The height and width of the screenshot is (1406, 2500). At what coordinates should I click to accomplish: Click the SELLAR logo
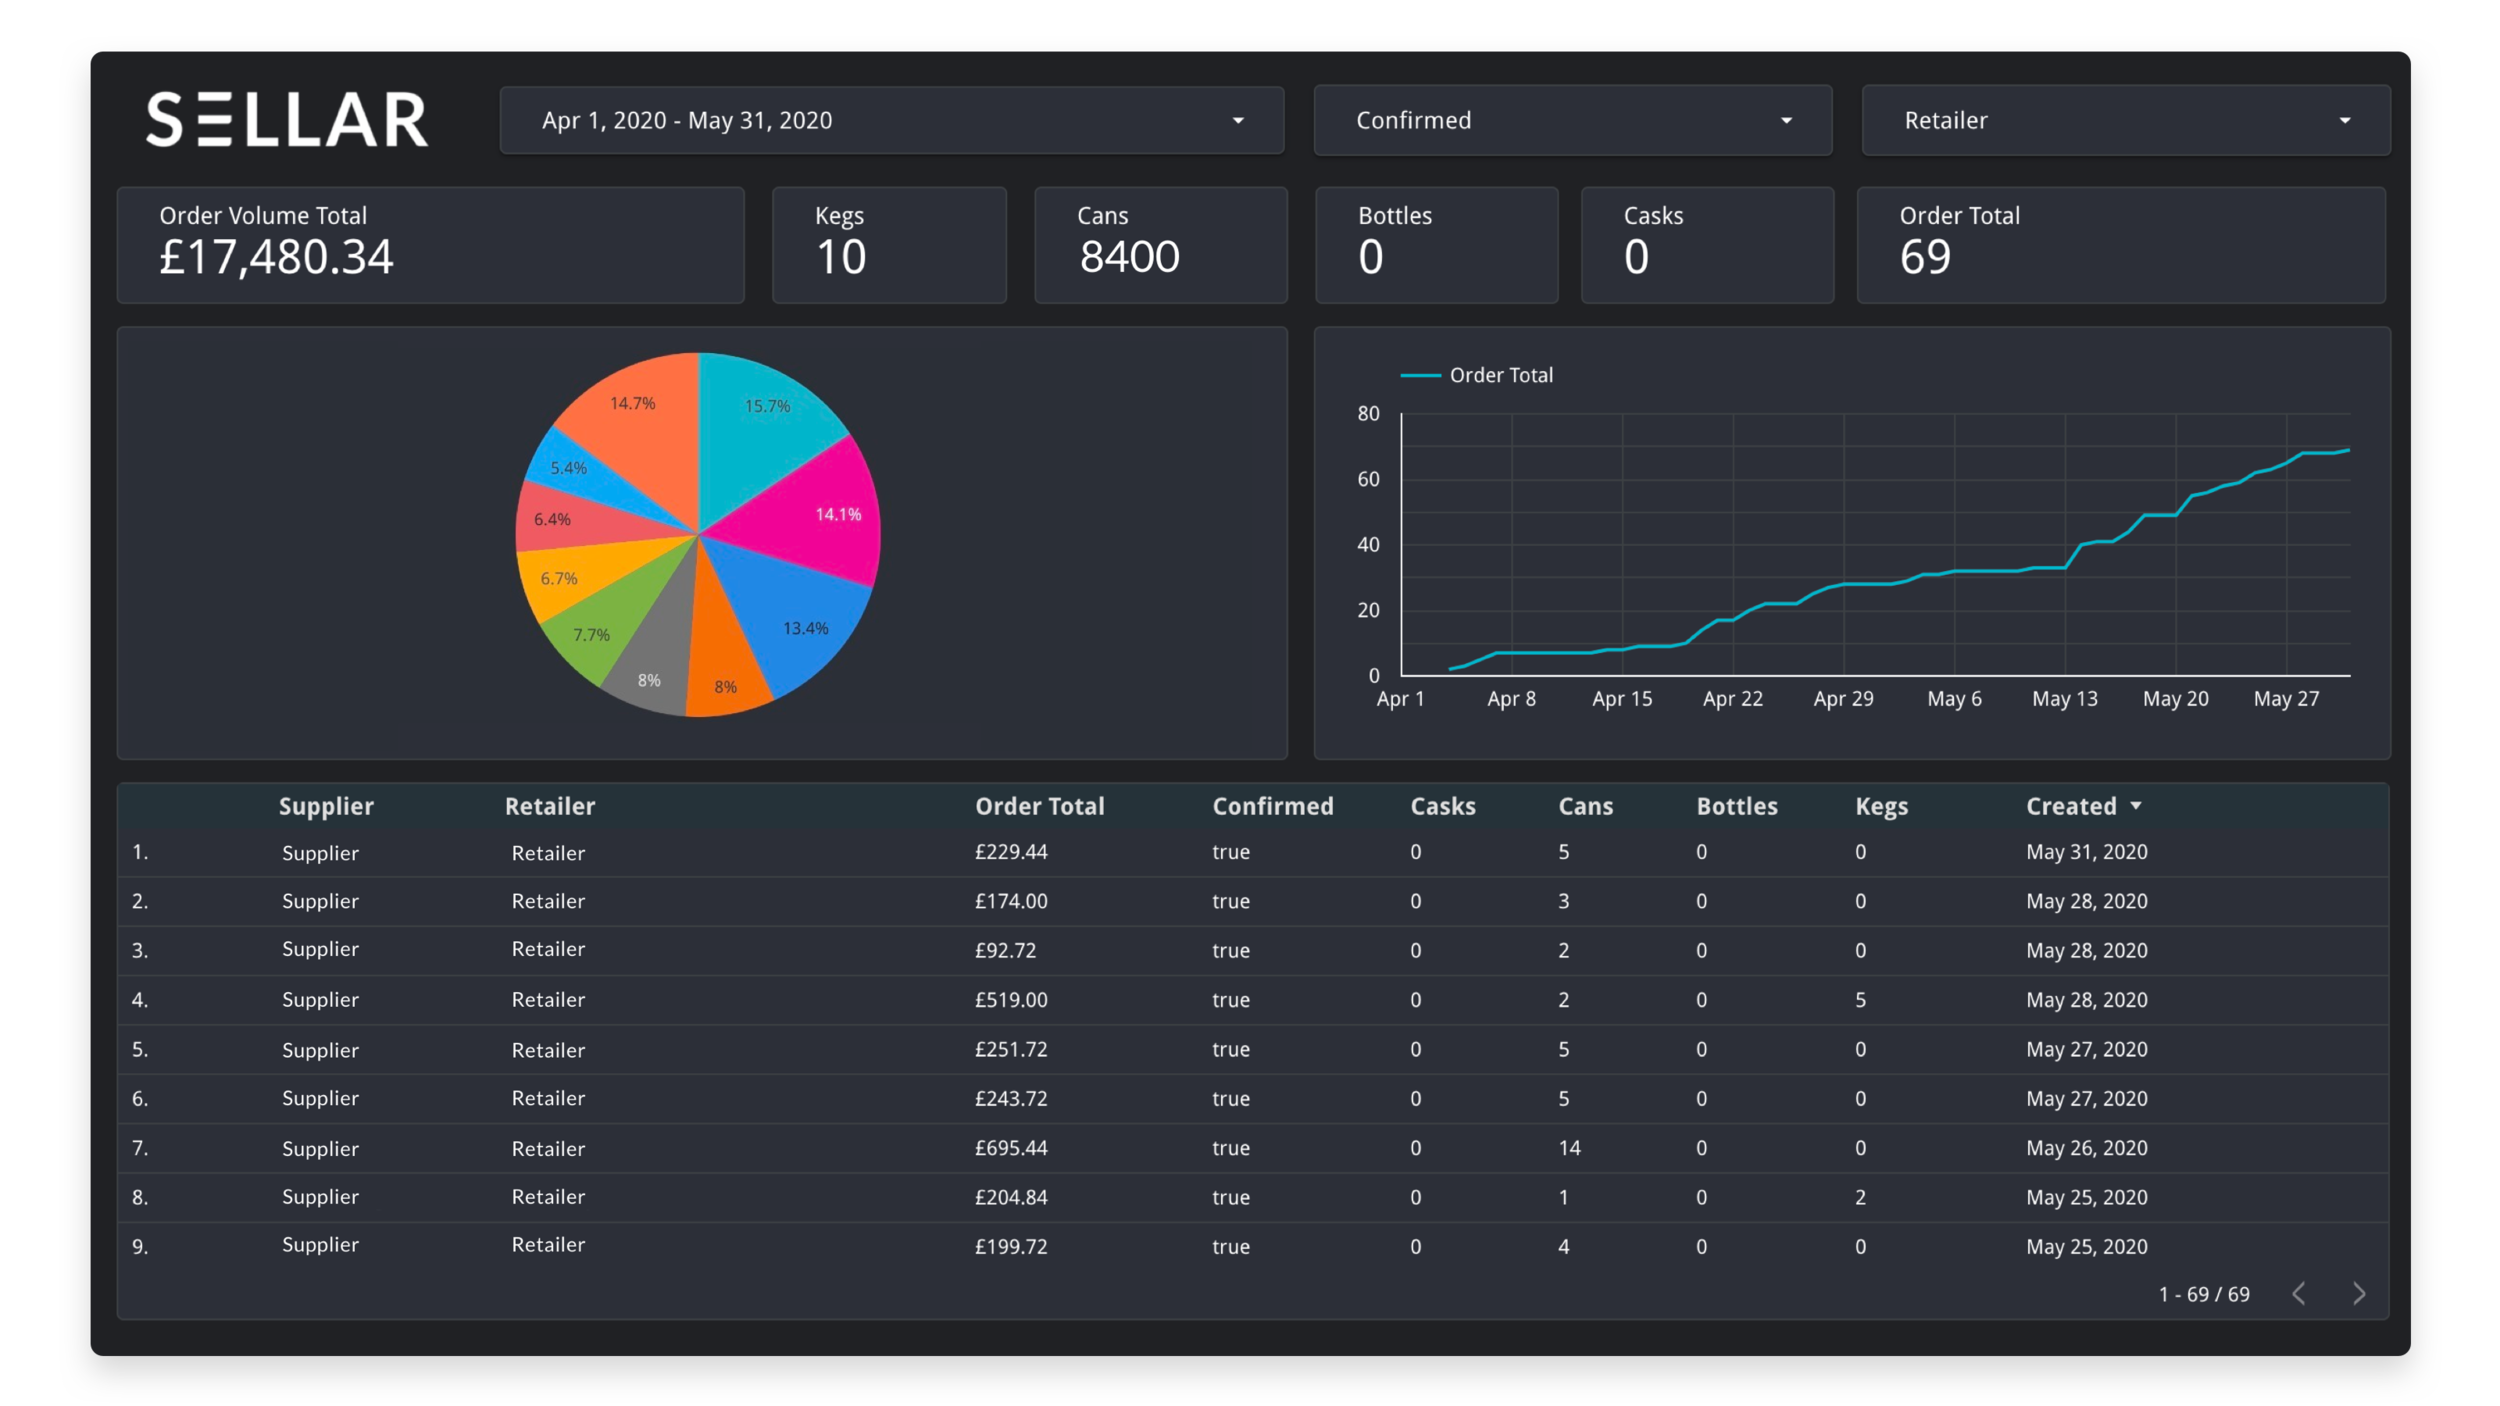click(287, 120)
